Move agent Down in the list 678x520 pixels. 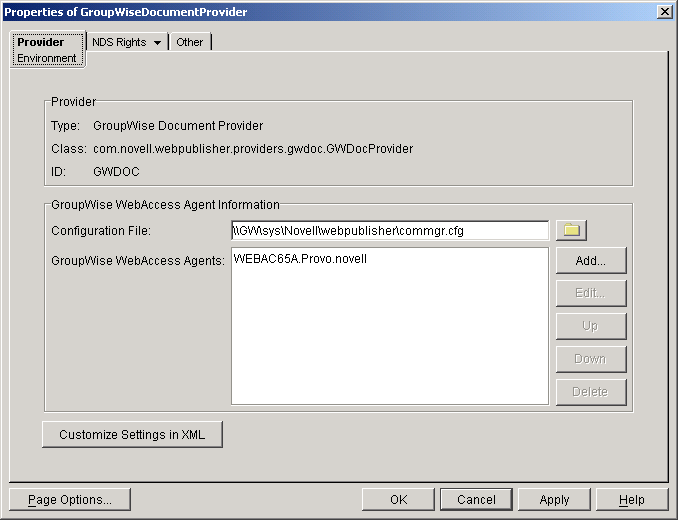tap(591, 359)
